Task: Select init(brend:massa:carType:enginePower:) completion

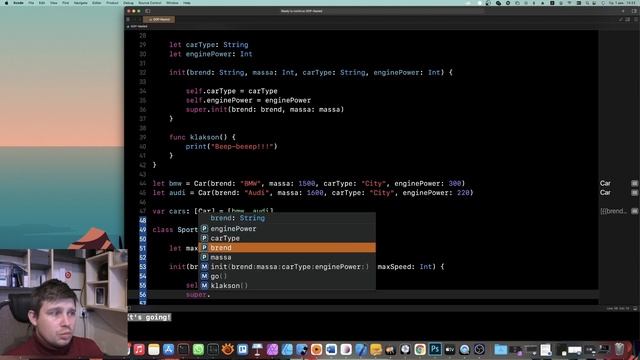Action: click(x=287, y=267)
